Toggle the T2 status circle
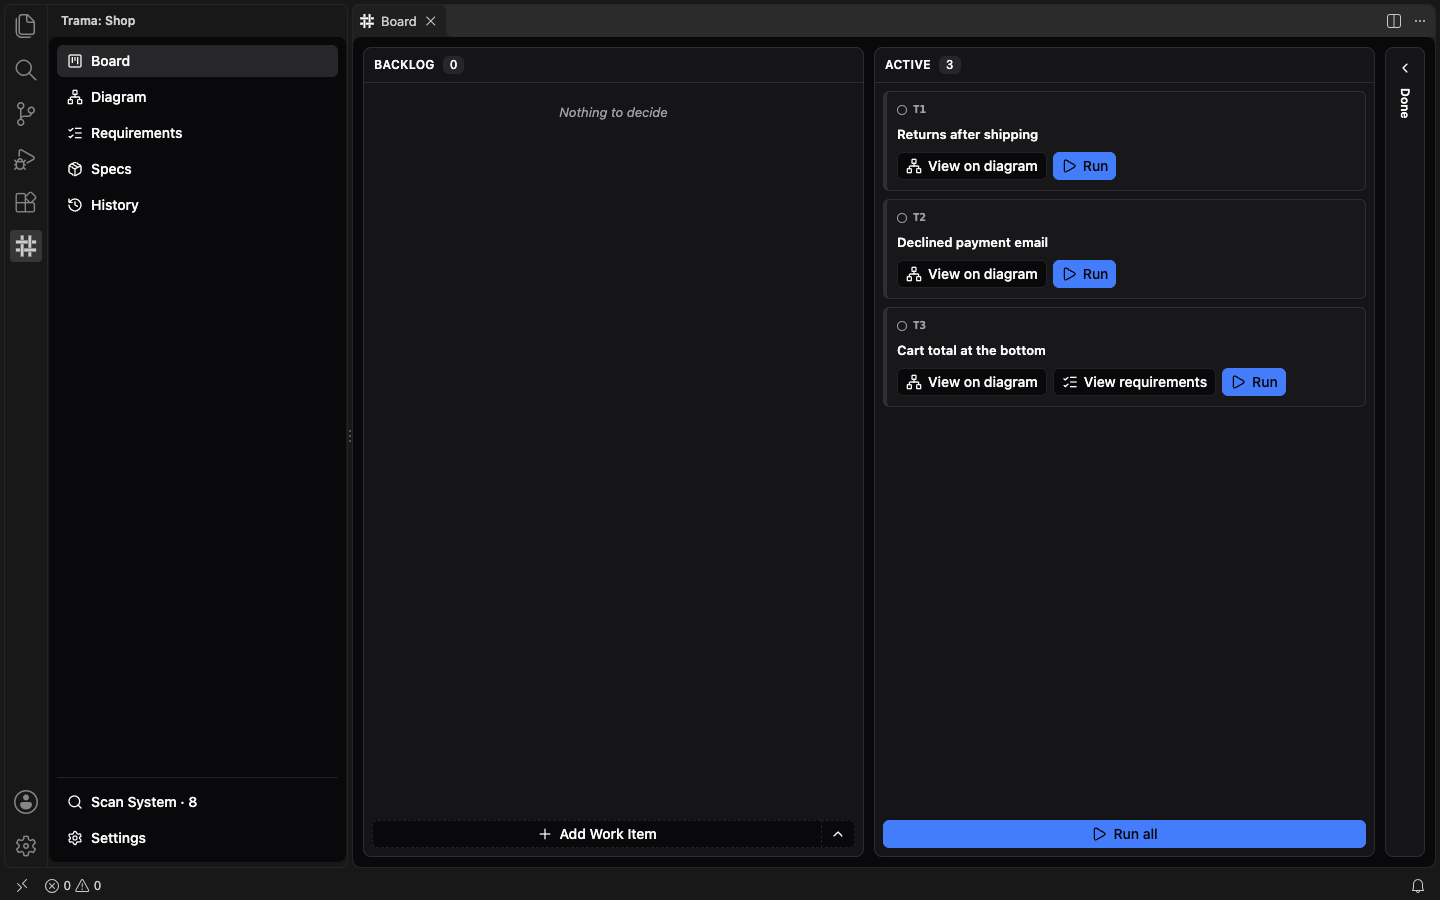Image resolution: width=1440 pixels, height=900 pixels. (902, 218)
